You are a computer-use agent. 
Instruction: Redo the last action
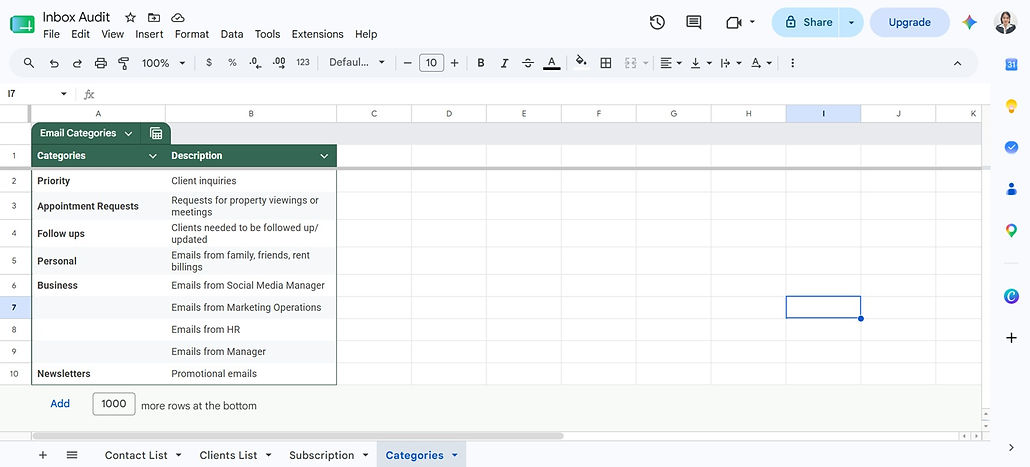[77, 63]
